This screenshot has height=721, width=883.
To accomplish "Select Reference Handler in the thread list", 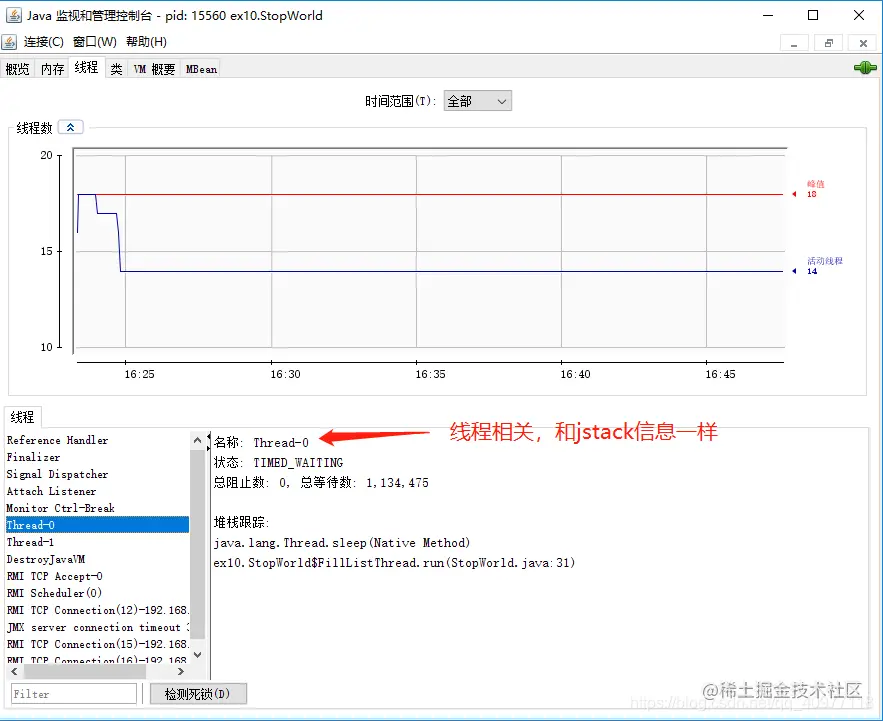I will pos(97,440).
